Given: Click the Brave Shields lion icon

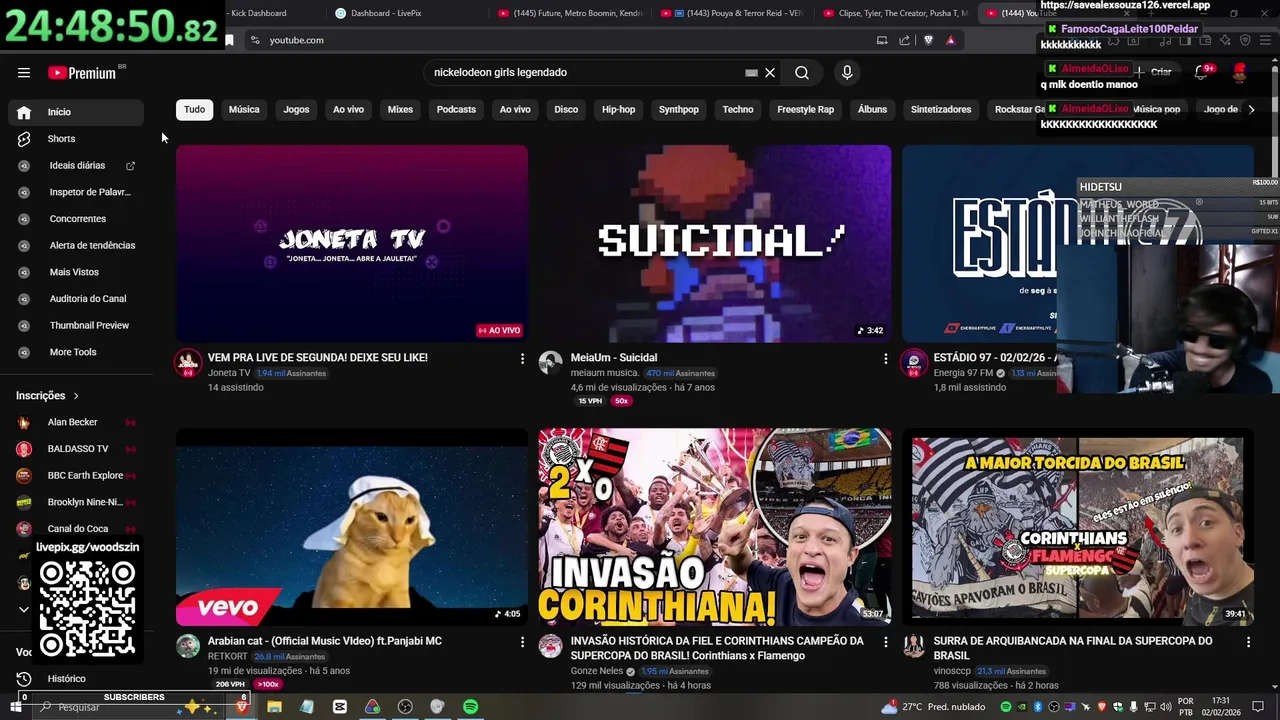Looking at the screenshot, I should click(928, 40).
